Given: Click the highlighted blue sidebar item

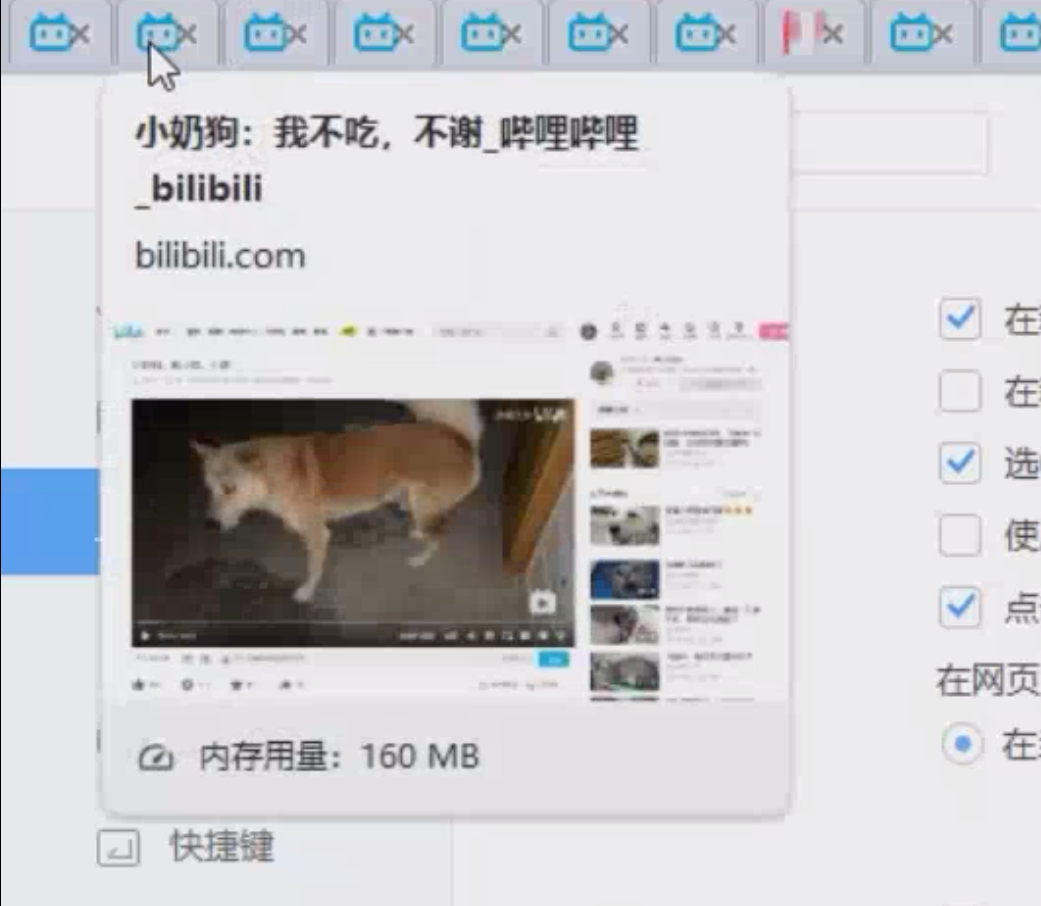Looking at the screenshot, I should click(50, 521).
